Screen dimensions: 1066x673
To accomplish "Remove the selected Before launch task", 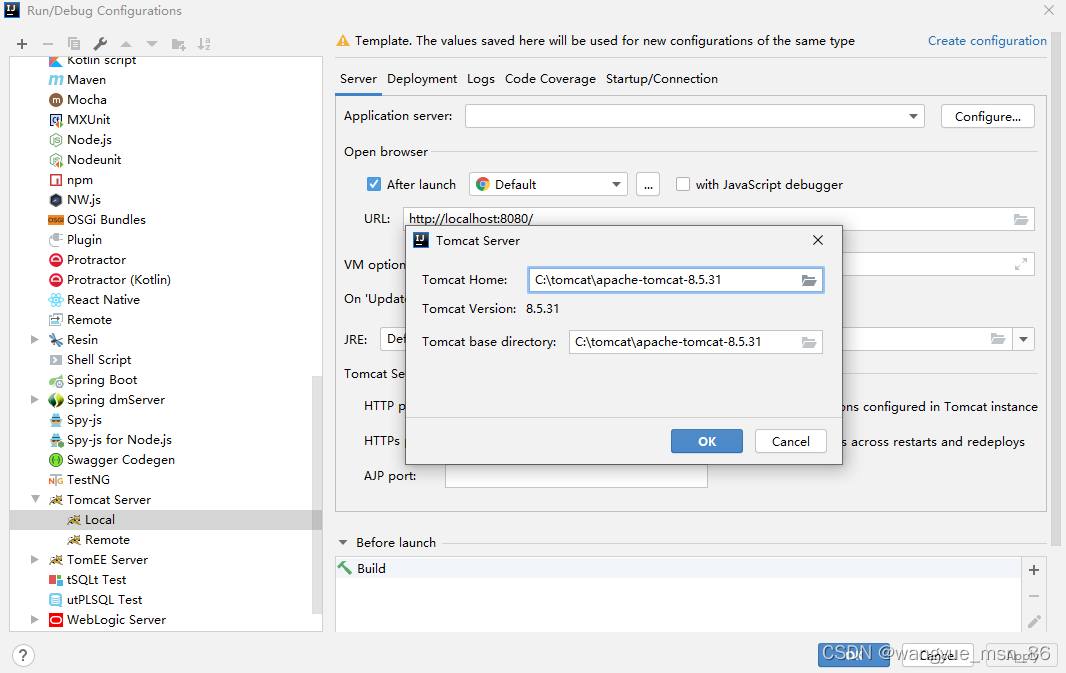I will (1033, 596).
